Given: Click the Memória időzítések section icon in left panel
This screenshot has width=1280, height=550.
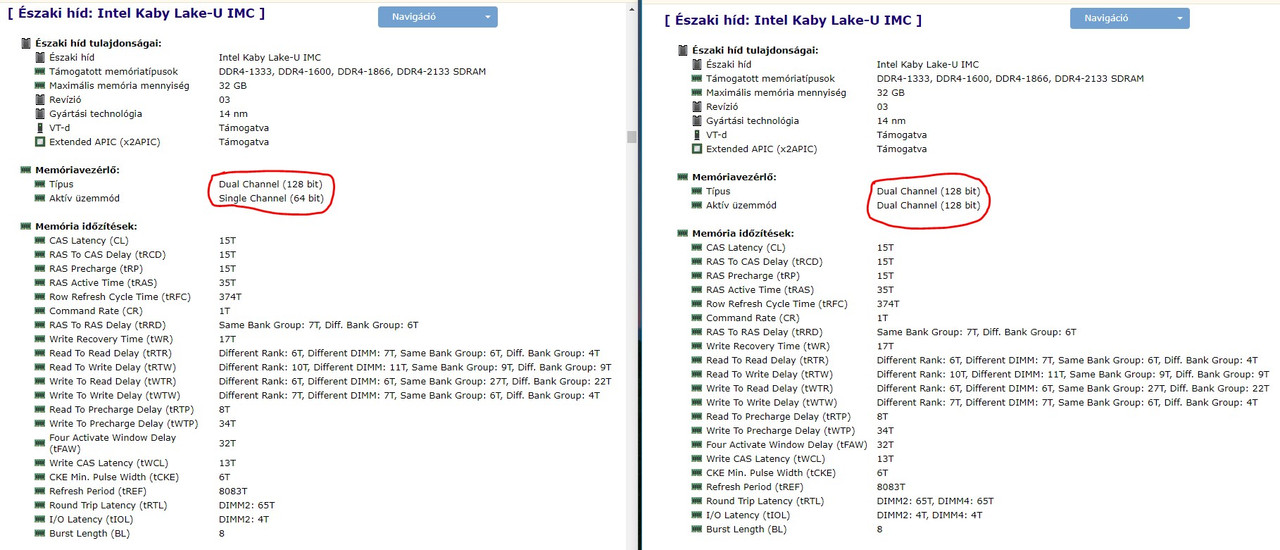Looking at the screenshot, I should click(26, 227).
